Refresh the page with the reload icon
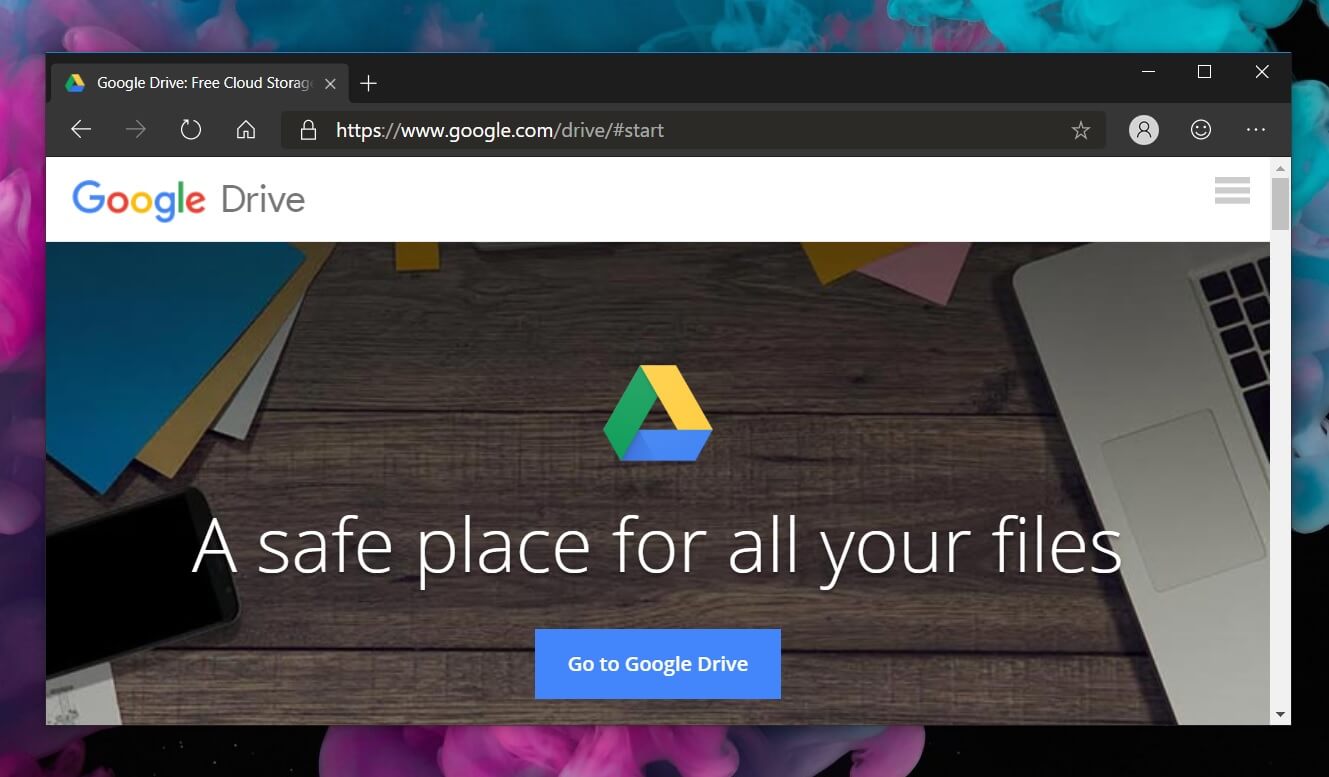 pyautogui.click(x=191, y=130)
